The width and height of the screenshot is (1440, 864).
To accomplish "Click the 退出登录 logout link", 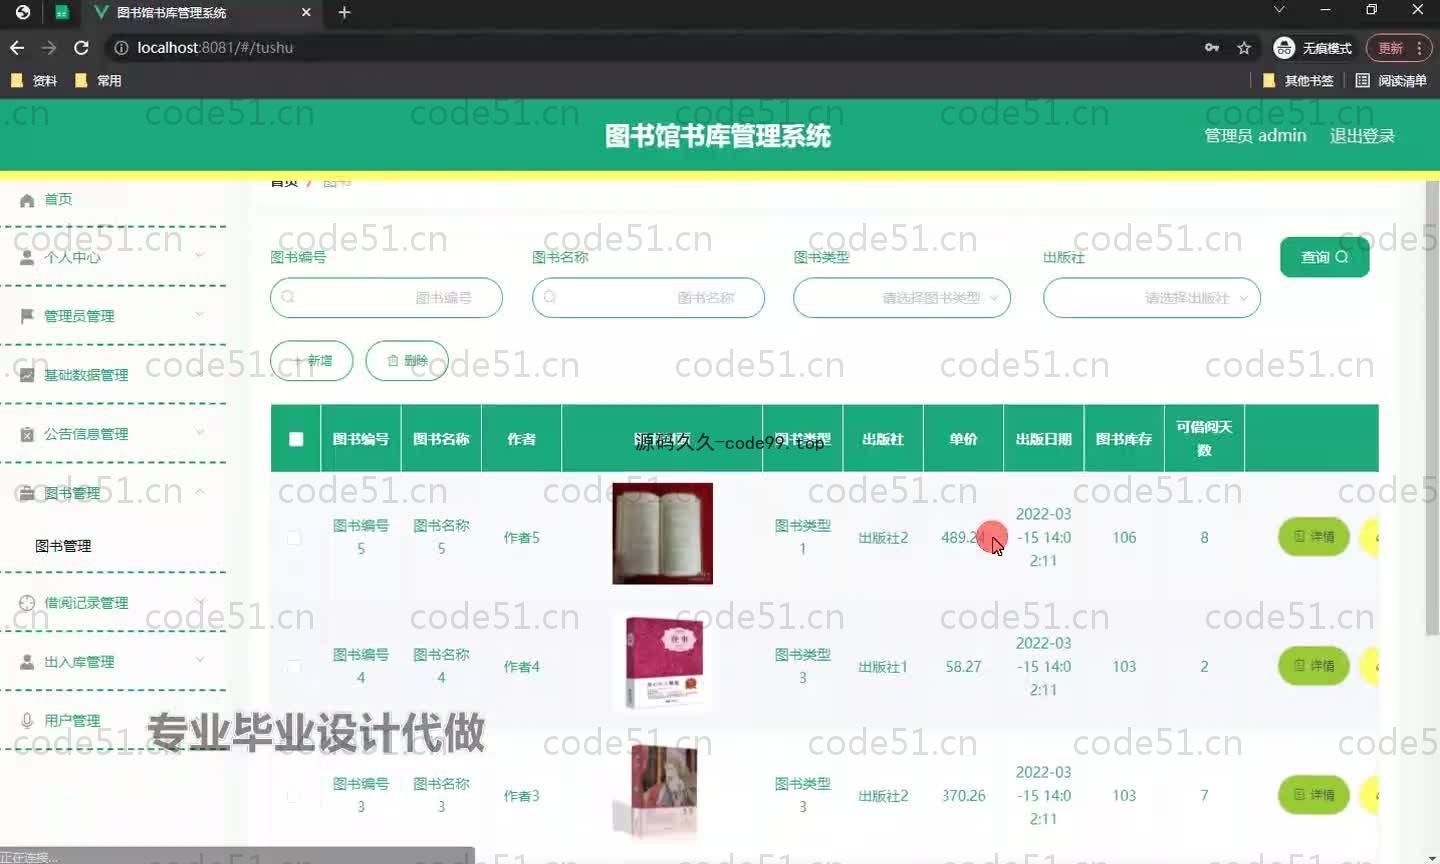I will 1362,136.
